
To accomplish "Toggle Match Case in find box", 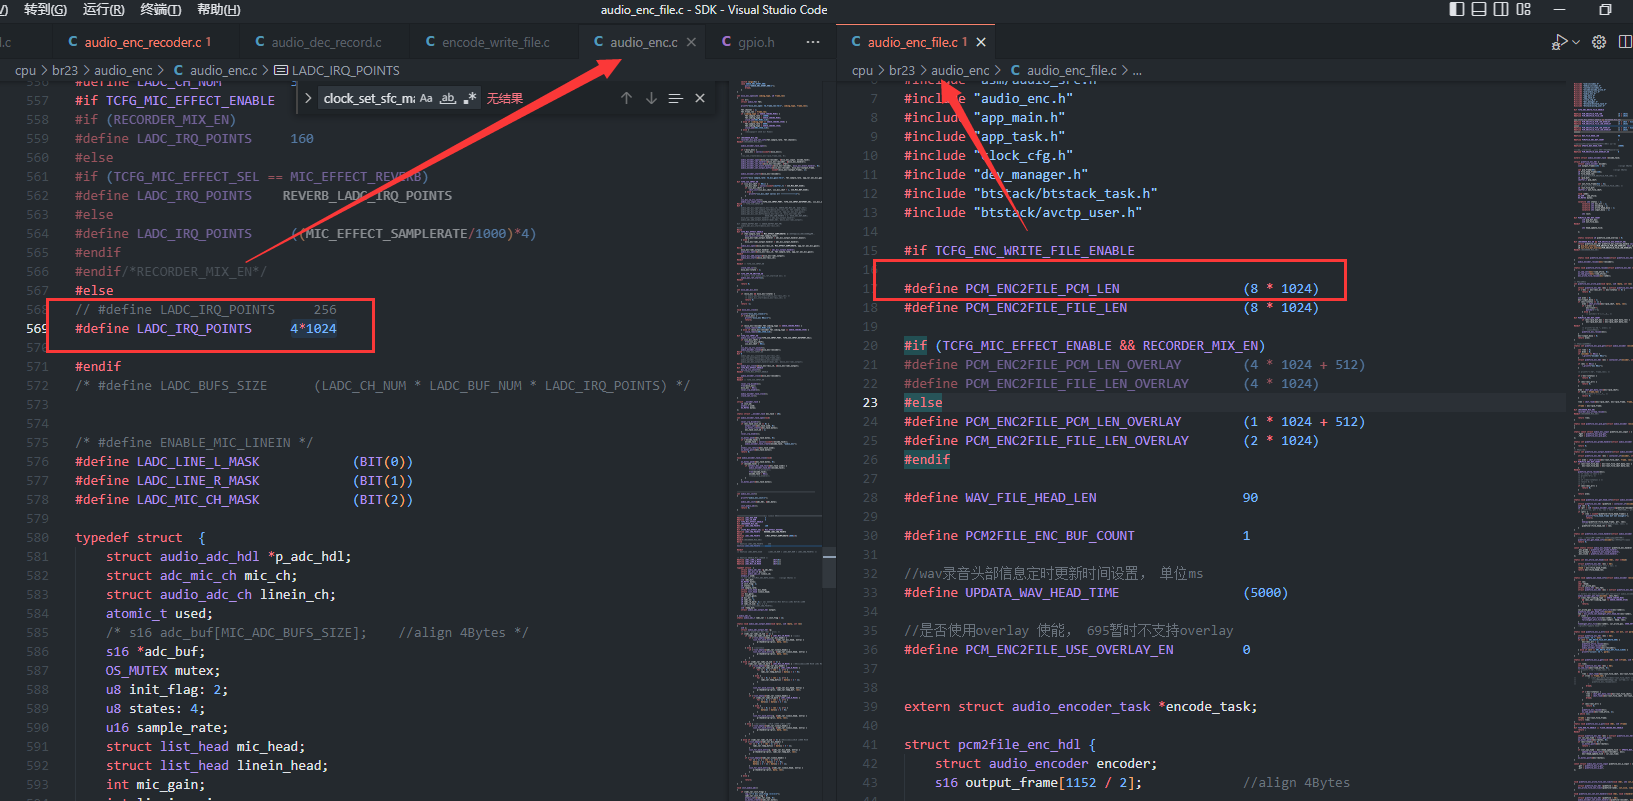I will click(426, 98).
